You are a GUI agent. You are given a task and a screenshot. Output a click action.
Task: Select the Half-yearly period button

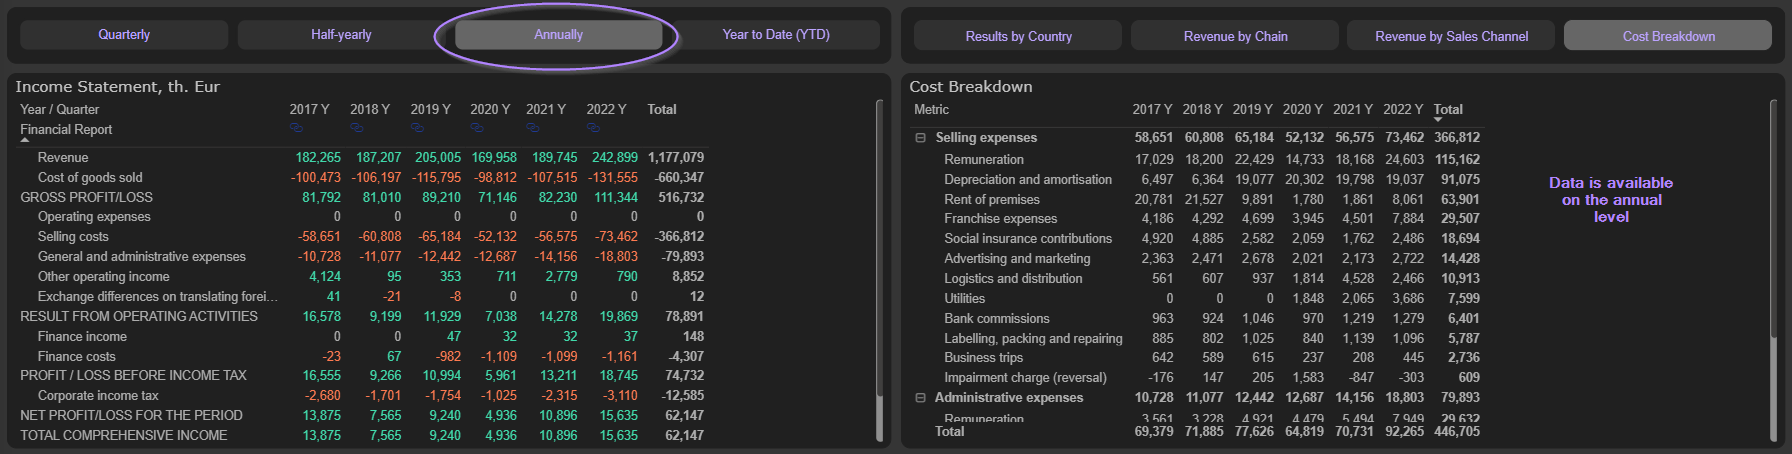pos(341,35)
